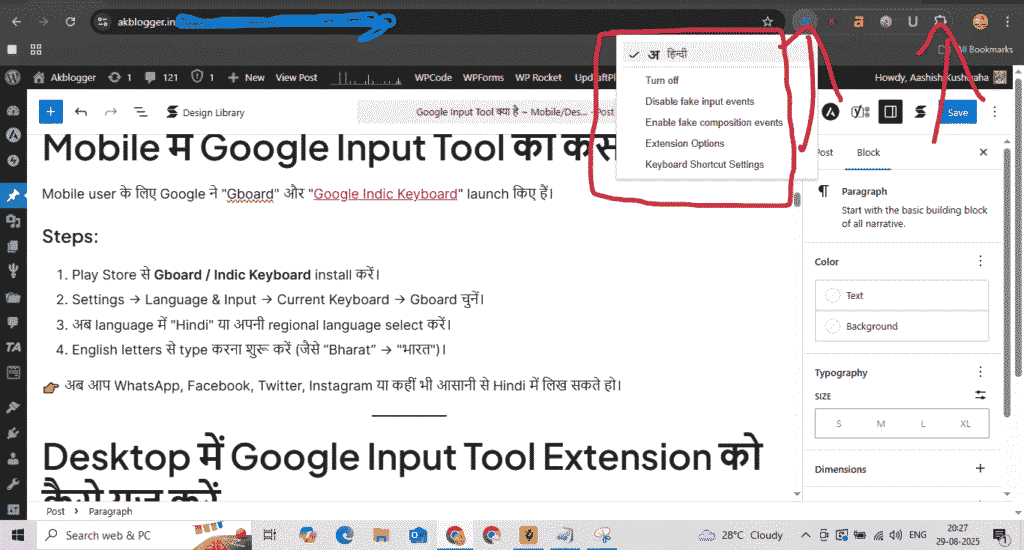Open Chrome profile avatar
Image resolution: width=1024 pixels, height=550 pixels.
(x=980, y=22)
